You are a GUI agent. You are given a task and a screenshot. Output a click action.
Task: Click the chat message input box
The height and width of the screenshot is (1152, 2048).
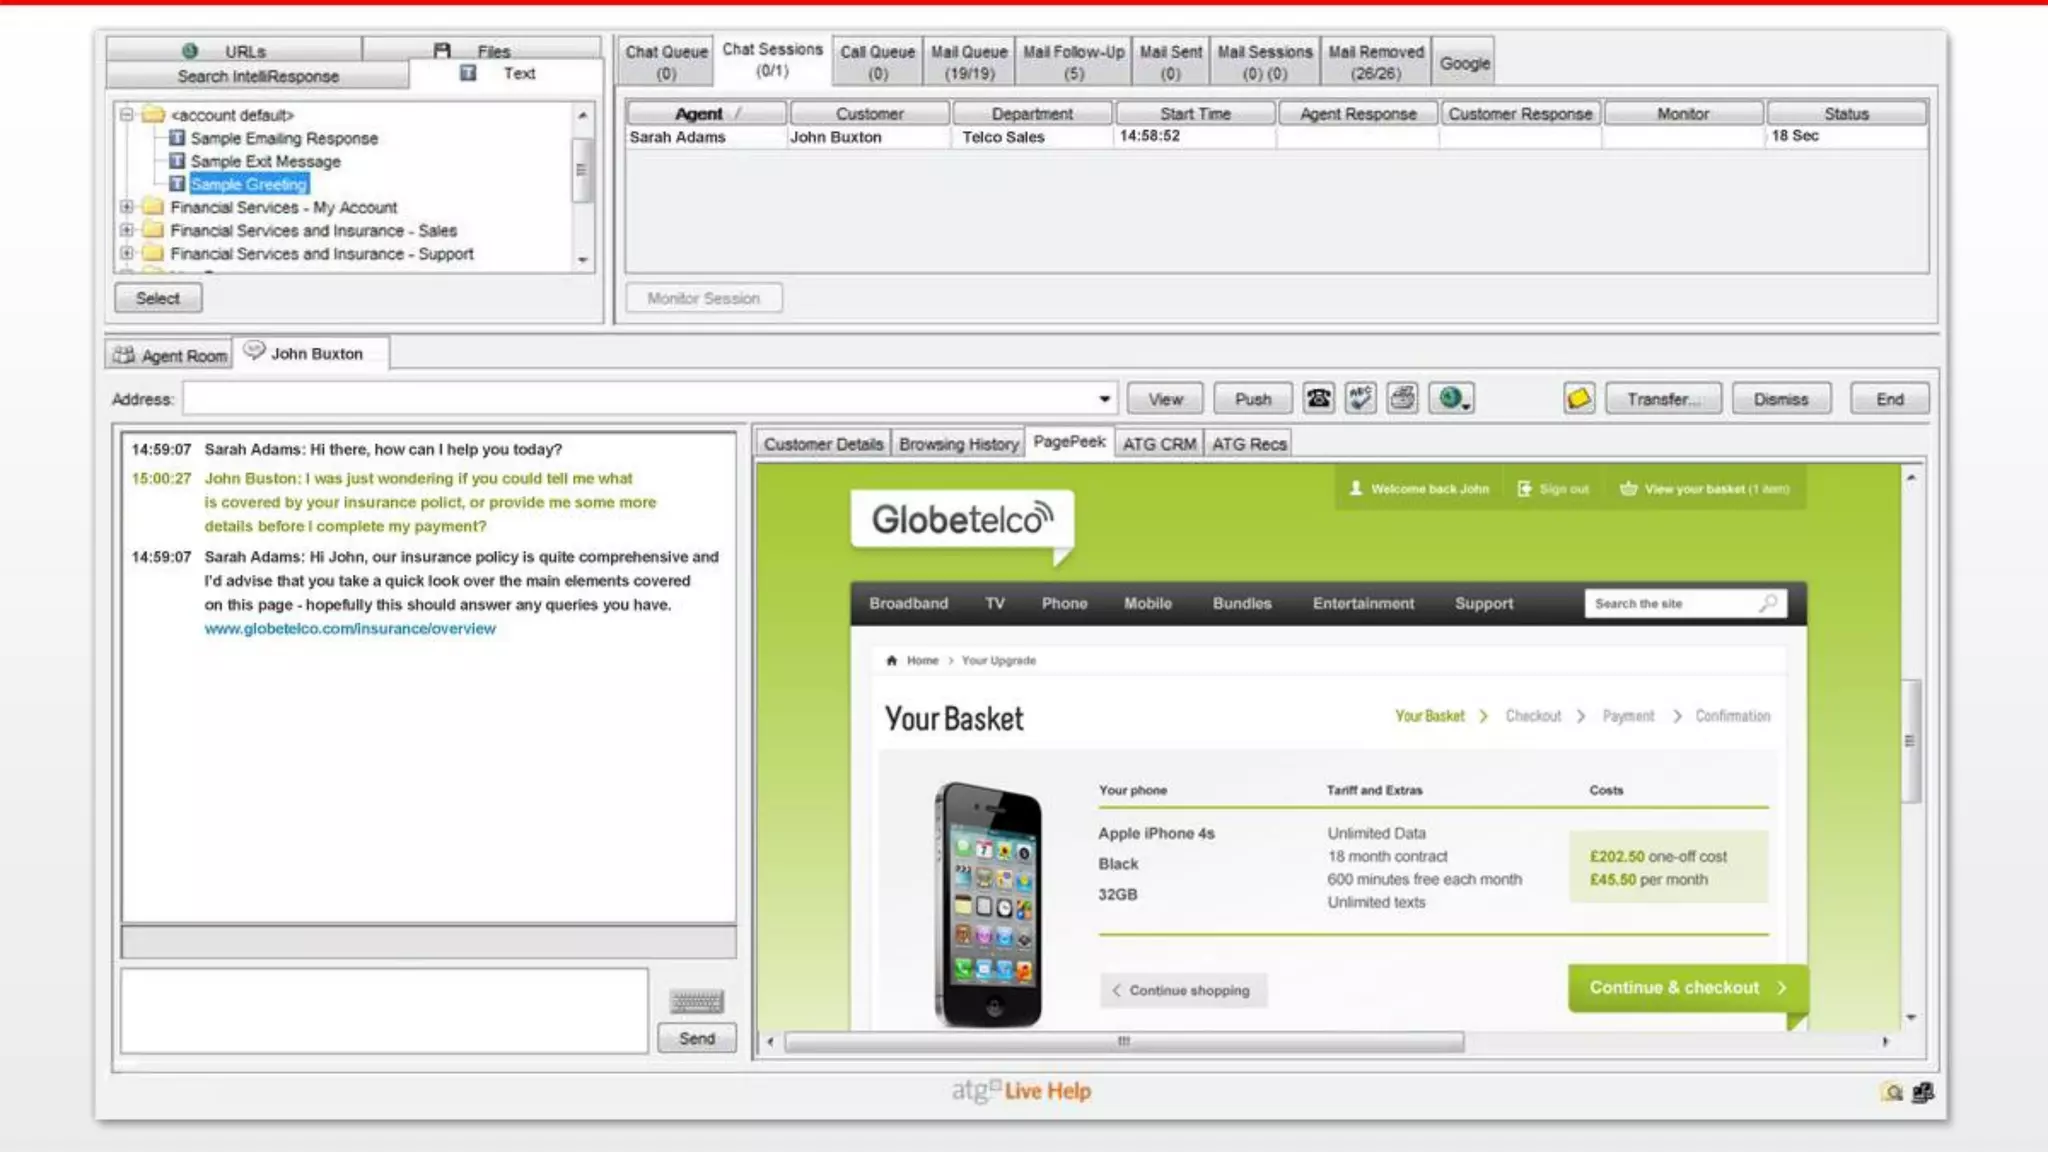[x=384, y=1010]
